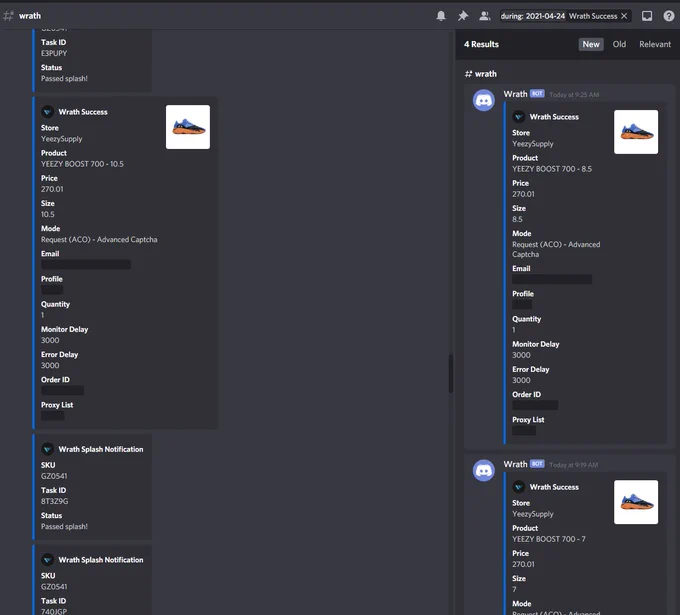Image resolution: width=680 pixels, height=615 pixels.
Task: Click Wrath username on the 9:25 AM result
Action: pos(515,94)
